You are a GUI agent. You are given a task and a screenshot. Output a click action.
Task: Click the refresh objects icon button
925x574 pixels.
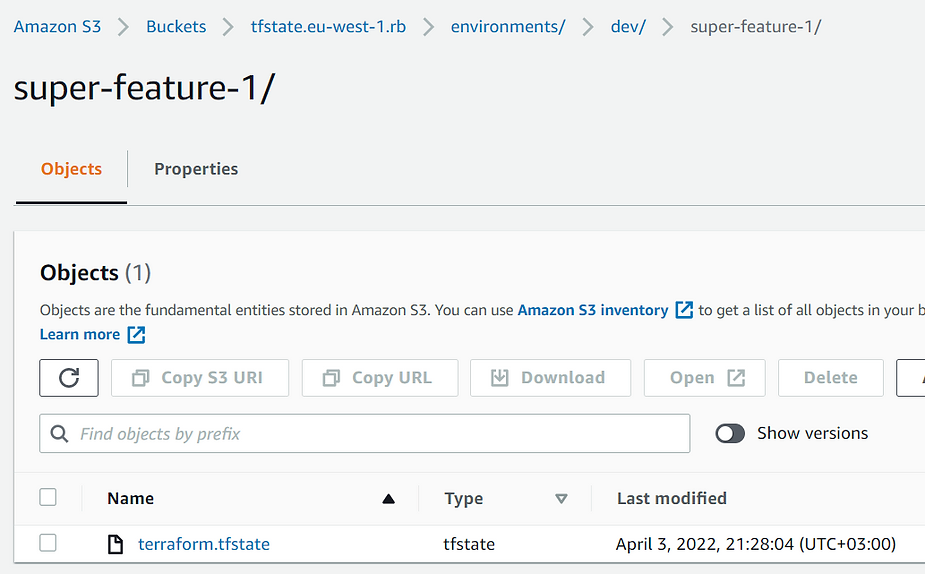(x=69, y=378)
